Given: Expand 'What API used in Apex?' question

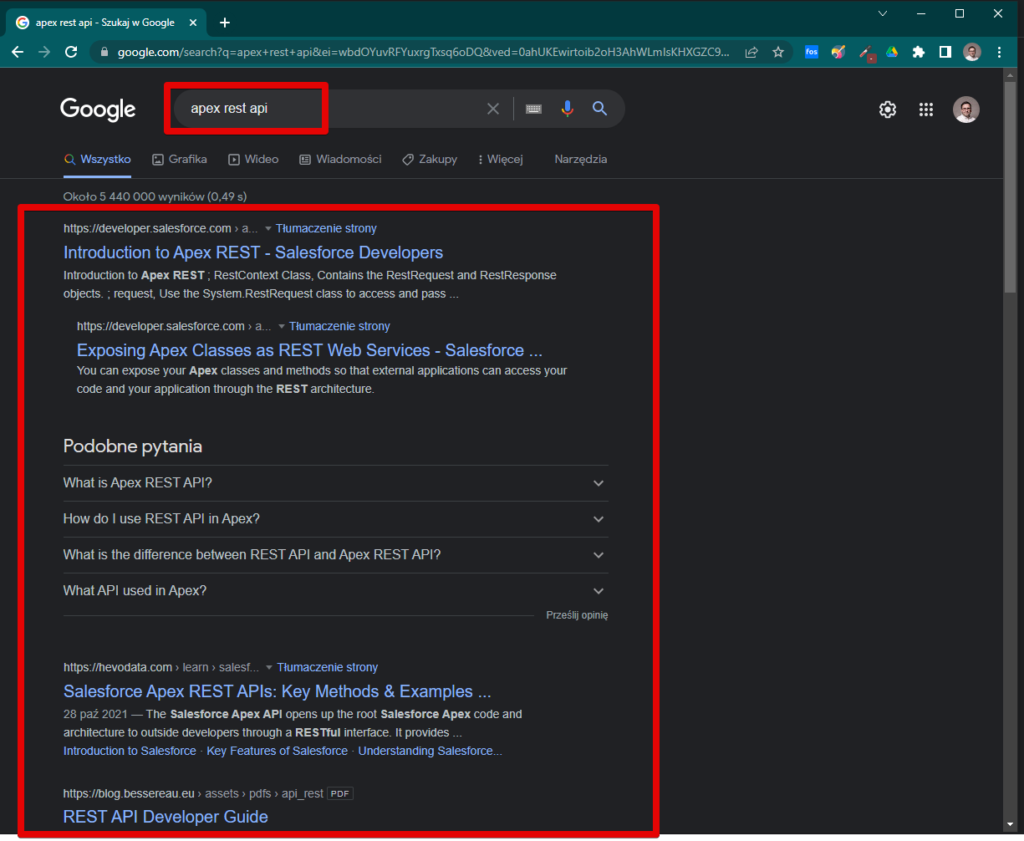Looking at the screenshot, I should coord(336,591).
